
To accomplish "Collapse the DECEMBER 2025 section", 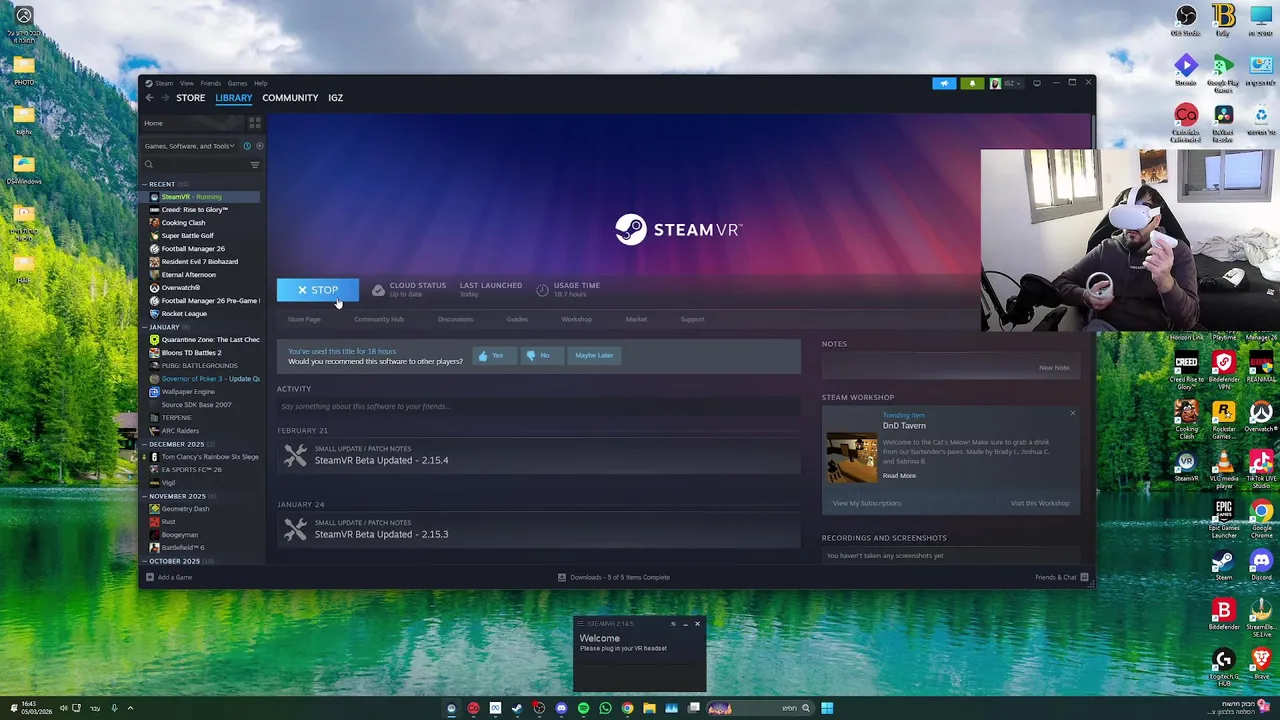I will click(x=144, y=444).
